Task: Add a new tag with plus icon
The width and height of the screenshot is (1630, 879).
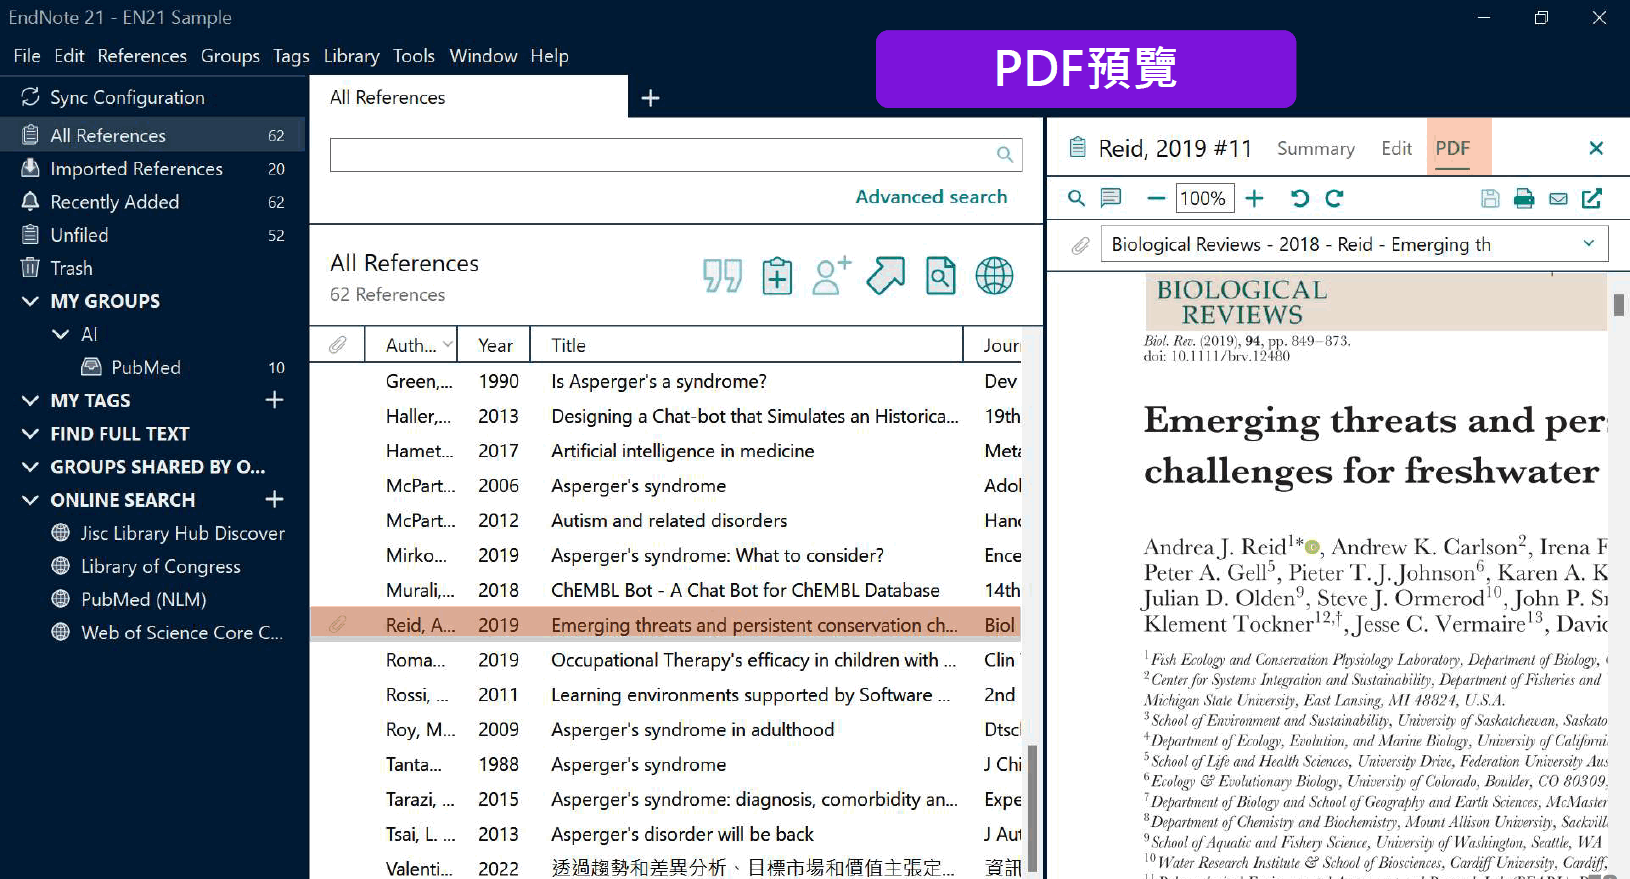Action: [x=274, y=400]
